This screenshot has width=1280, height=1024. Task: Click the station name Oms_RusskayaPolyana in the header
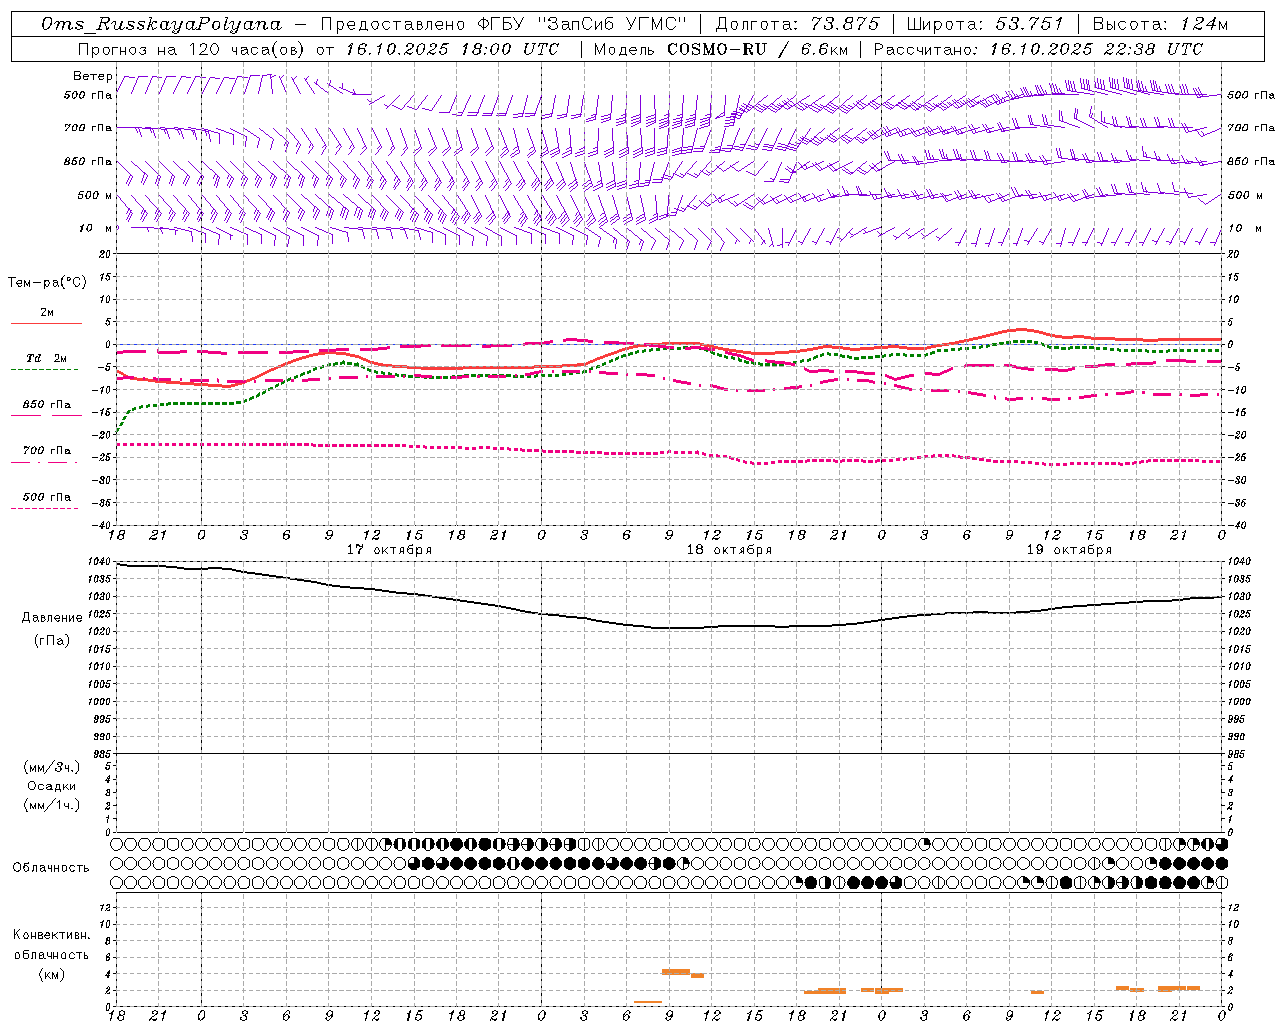pos(162,24)
